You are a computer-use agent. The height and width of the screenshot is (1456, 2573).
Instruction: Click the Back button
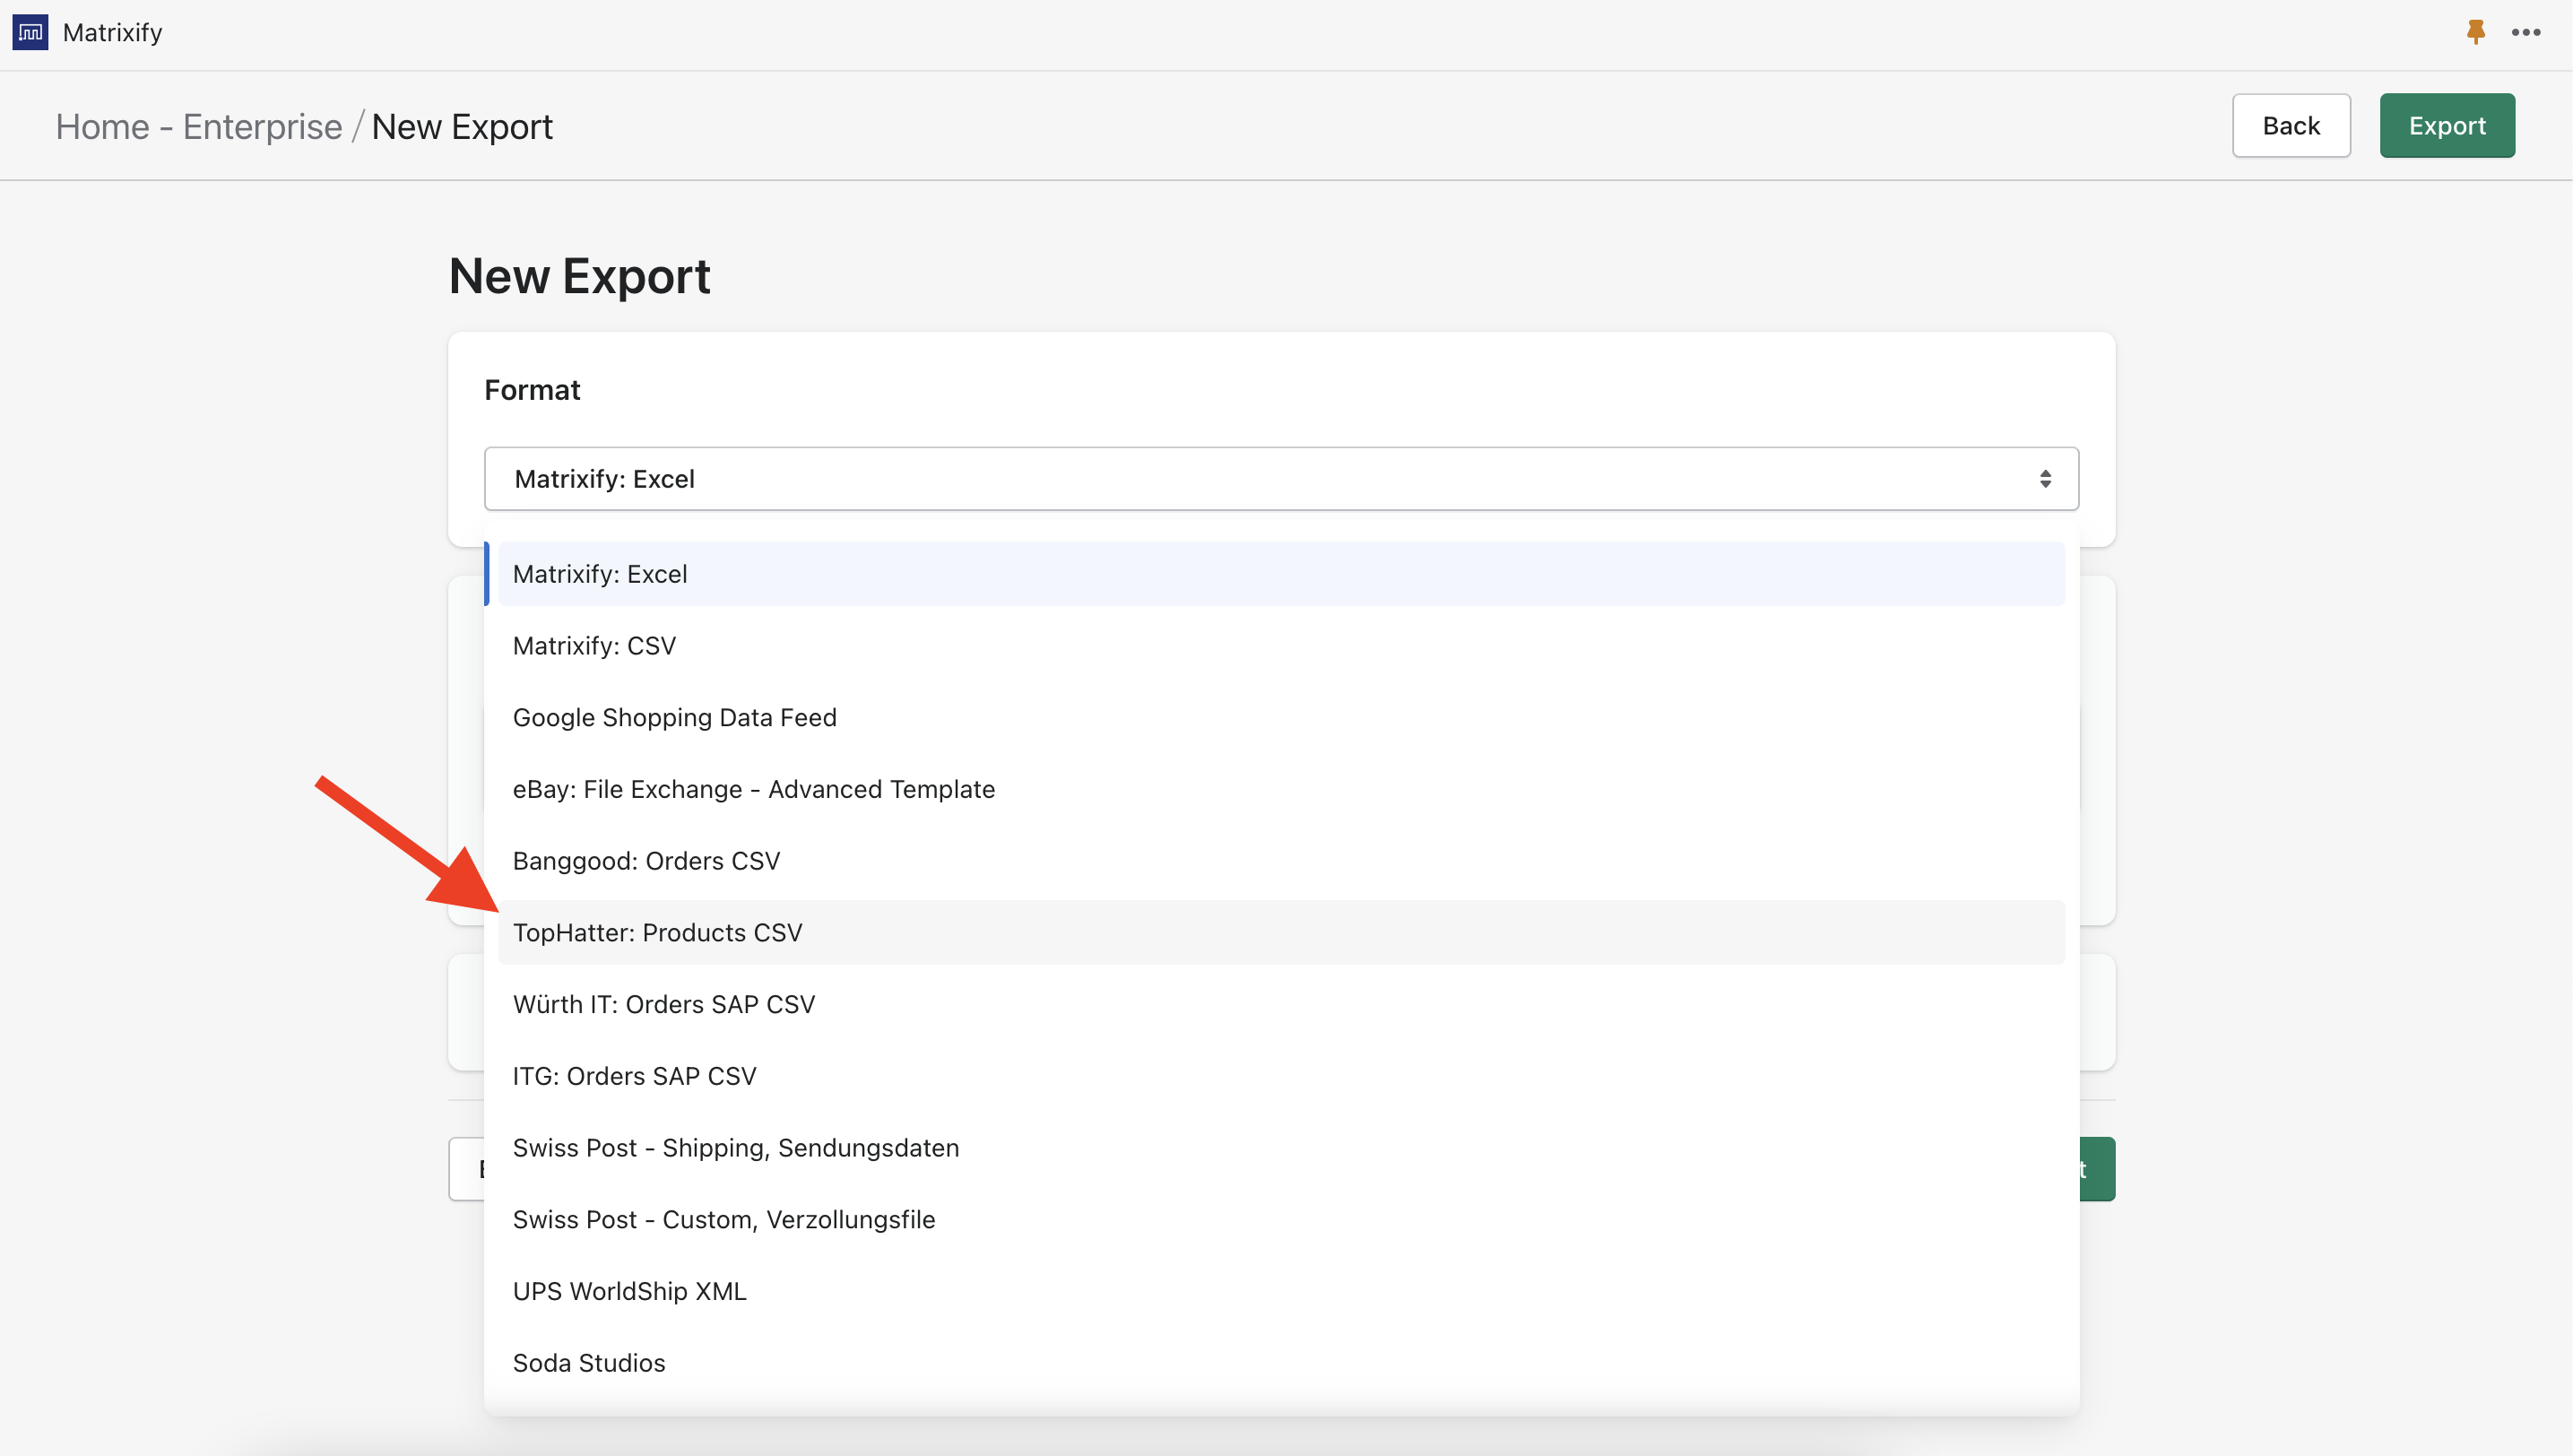click(2291, 125)
